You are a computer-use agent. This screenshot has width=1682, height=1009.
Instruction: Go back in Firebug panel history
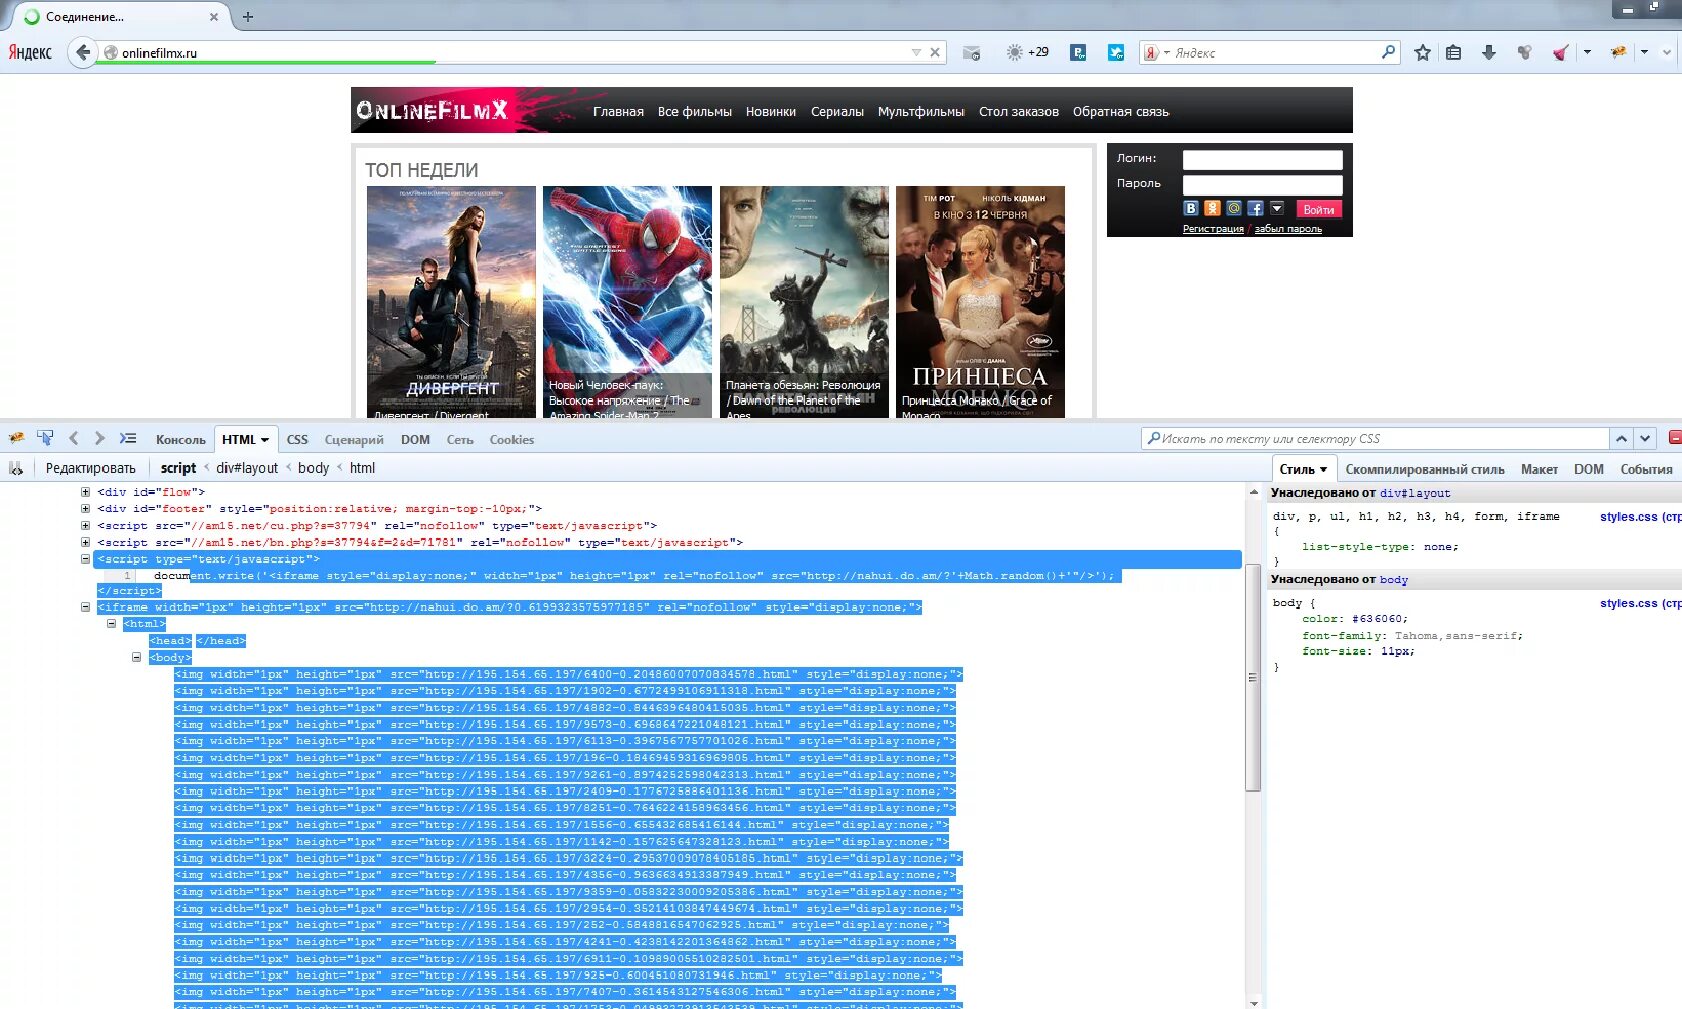click(x=73, y=438)
